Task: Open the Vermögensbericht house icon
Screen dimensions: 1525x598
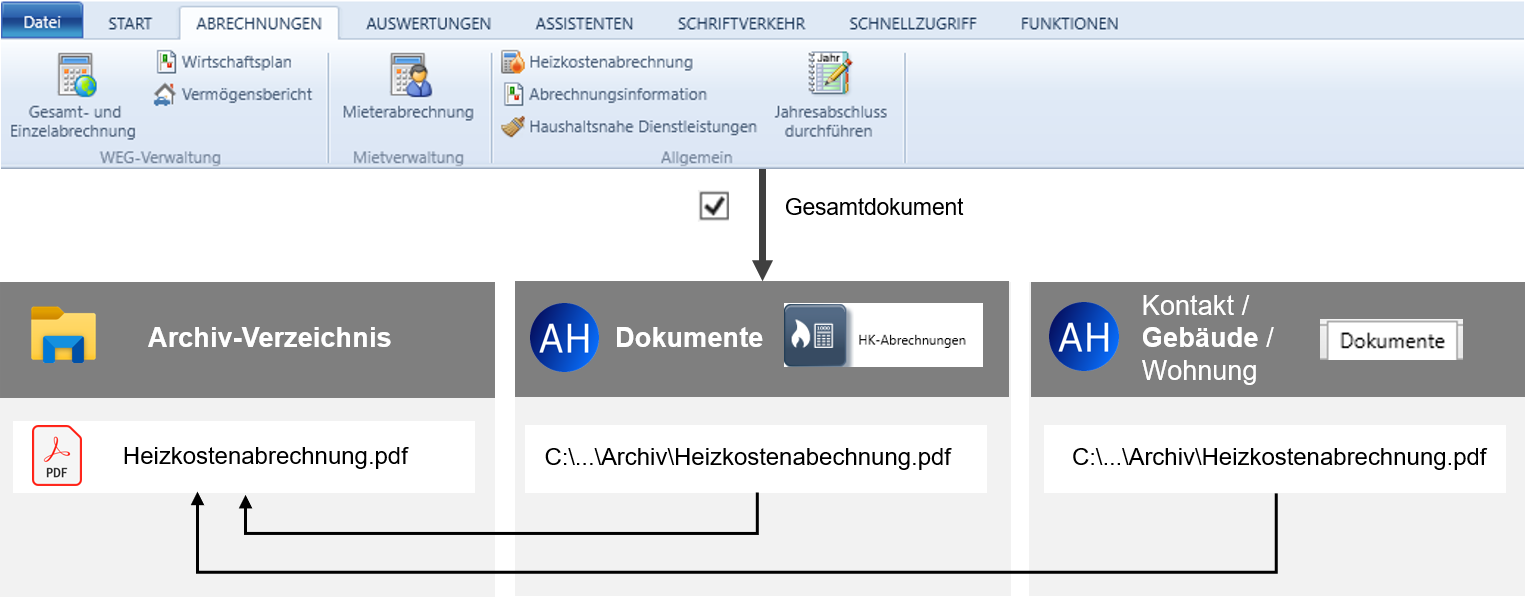Action: 166,95
